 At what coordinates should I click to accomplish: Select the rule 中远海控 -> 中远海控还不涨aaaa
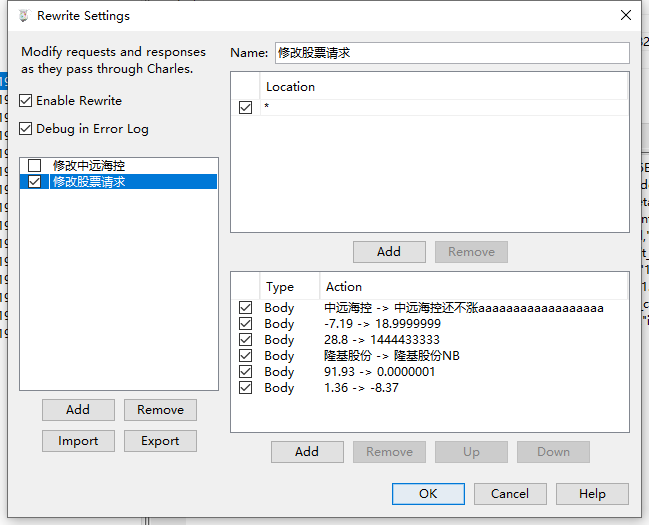(430, 308)
